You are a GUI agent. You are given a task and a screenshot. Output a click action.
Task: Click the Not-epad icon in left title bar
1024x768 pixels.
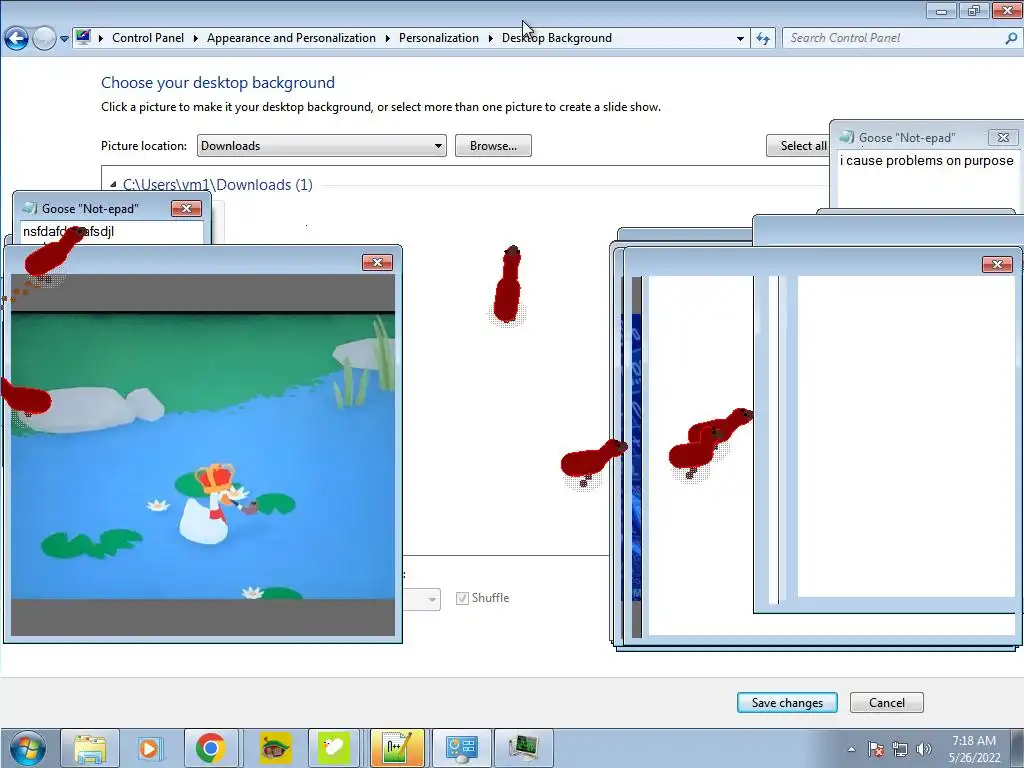(x=30, y=208)
